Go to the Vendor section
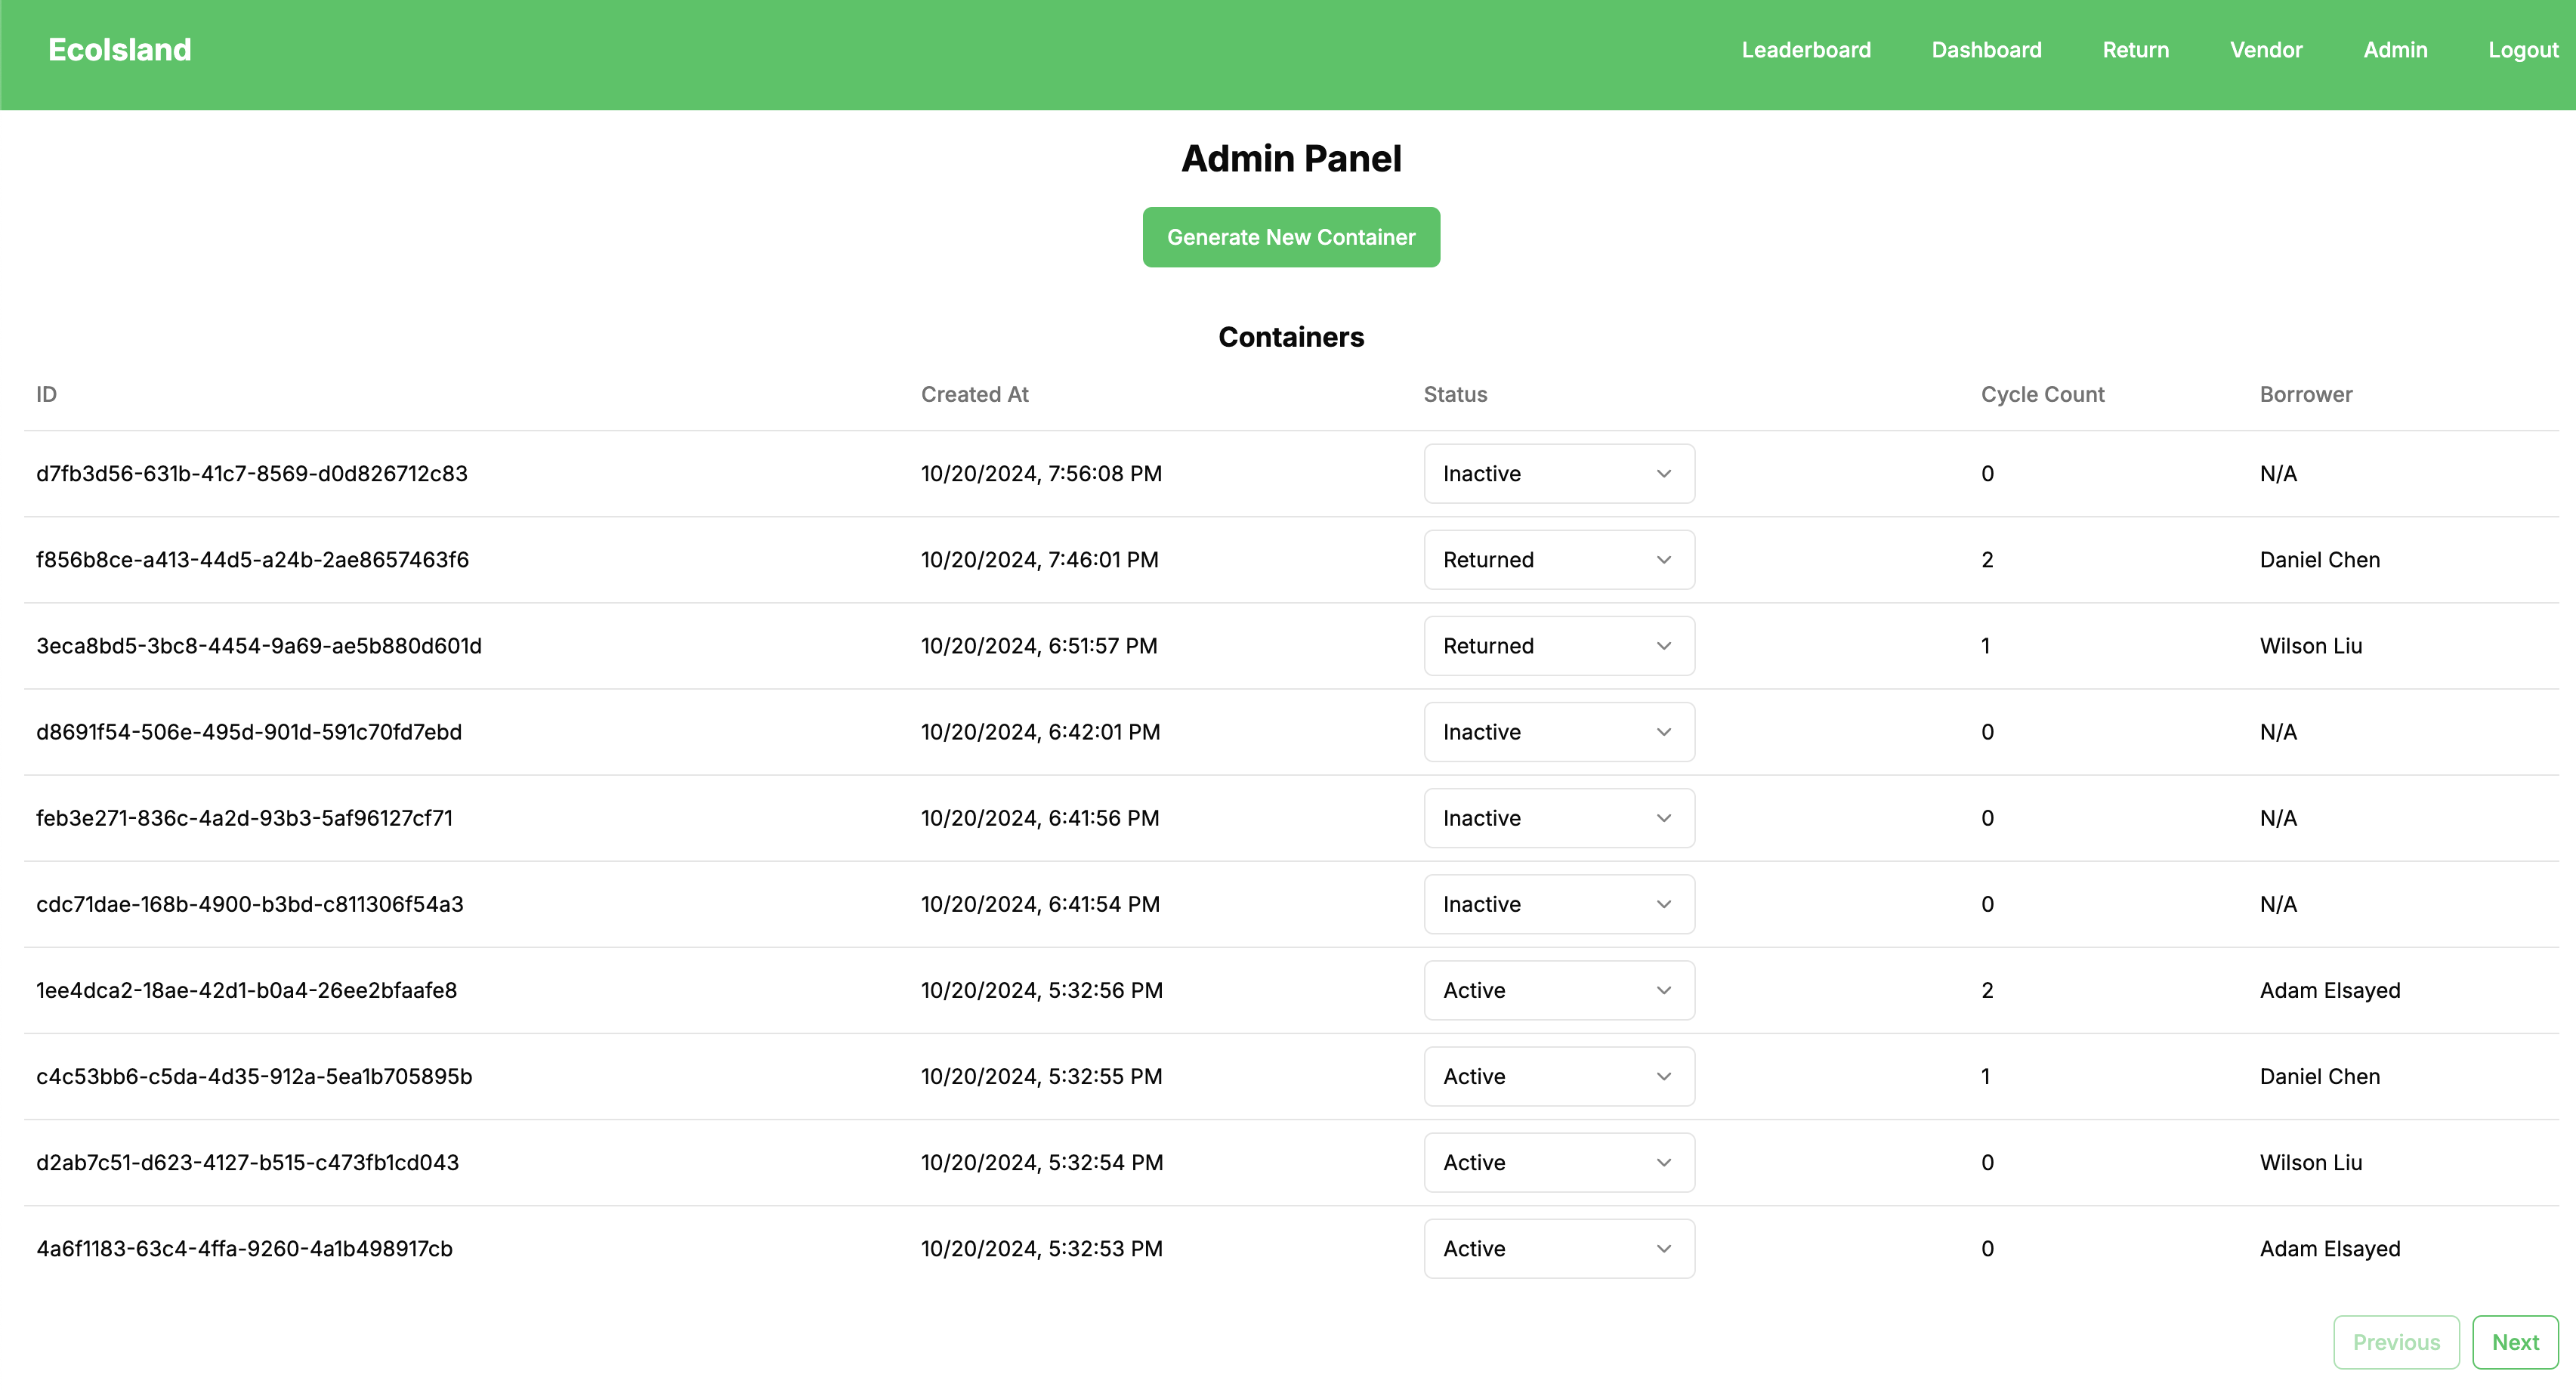Viewport: 2576px width, 1390px height. [2265, 50]
